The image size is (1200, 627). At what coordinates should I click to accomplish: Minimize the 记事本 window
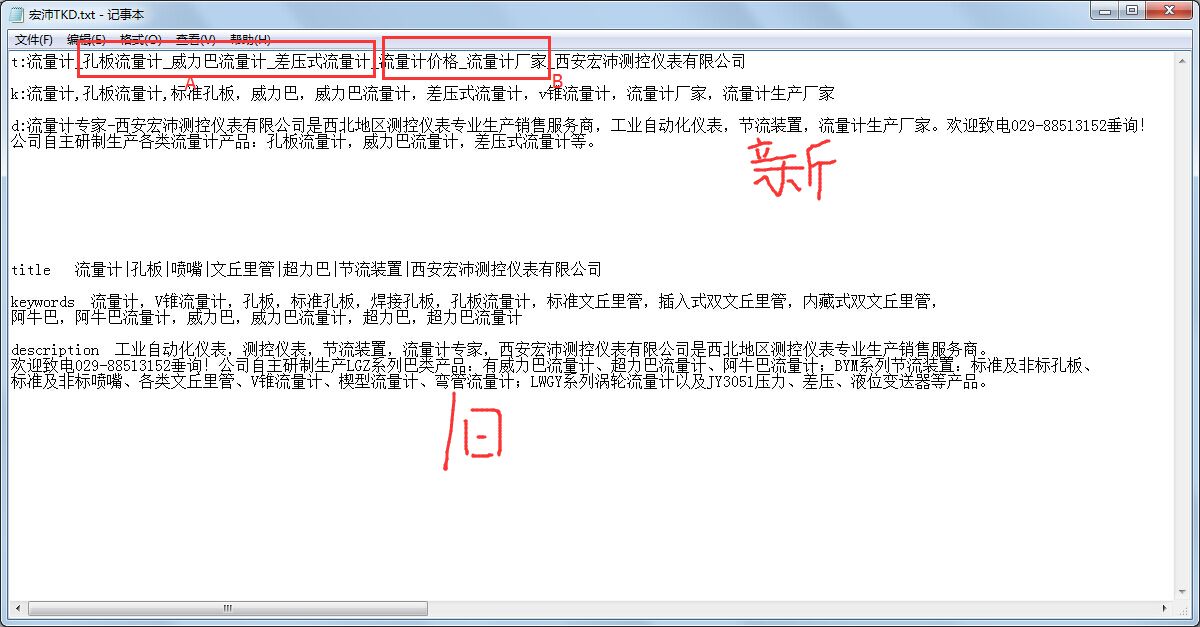(x=1102, y=10)
